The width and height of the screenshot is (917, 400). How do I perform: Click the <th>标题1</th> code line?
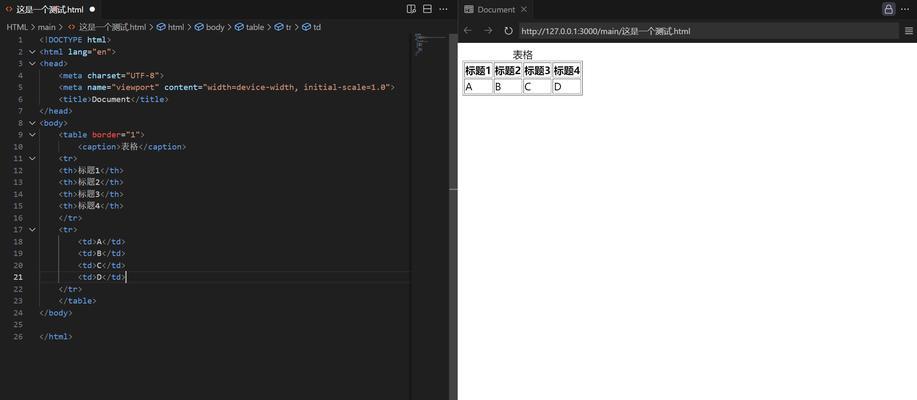click(91, 170)
